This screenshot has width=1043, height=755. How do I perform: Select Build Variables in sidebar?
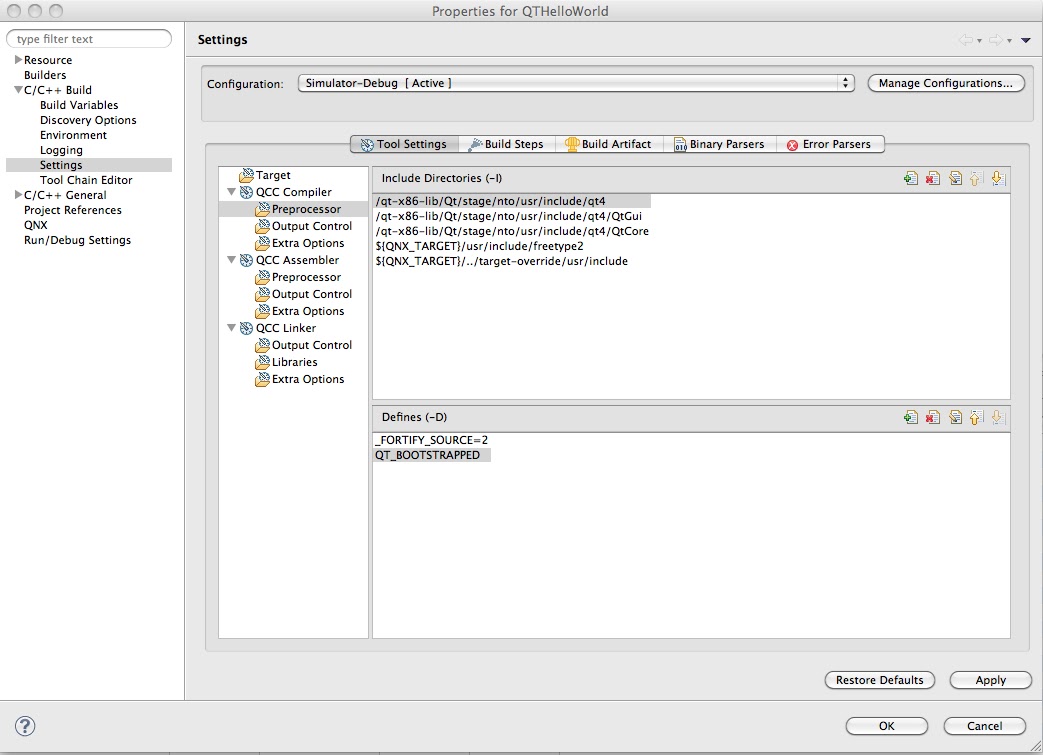(x=79, y=105)
